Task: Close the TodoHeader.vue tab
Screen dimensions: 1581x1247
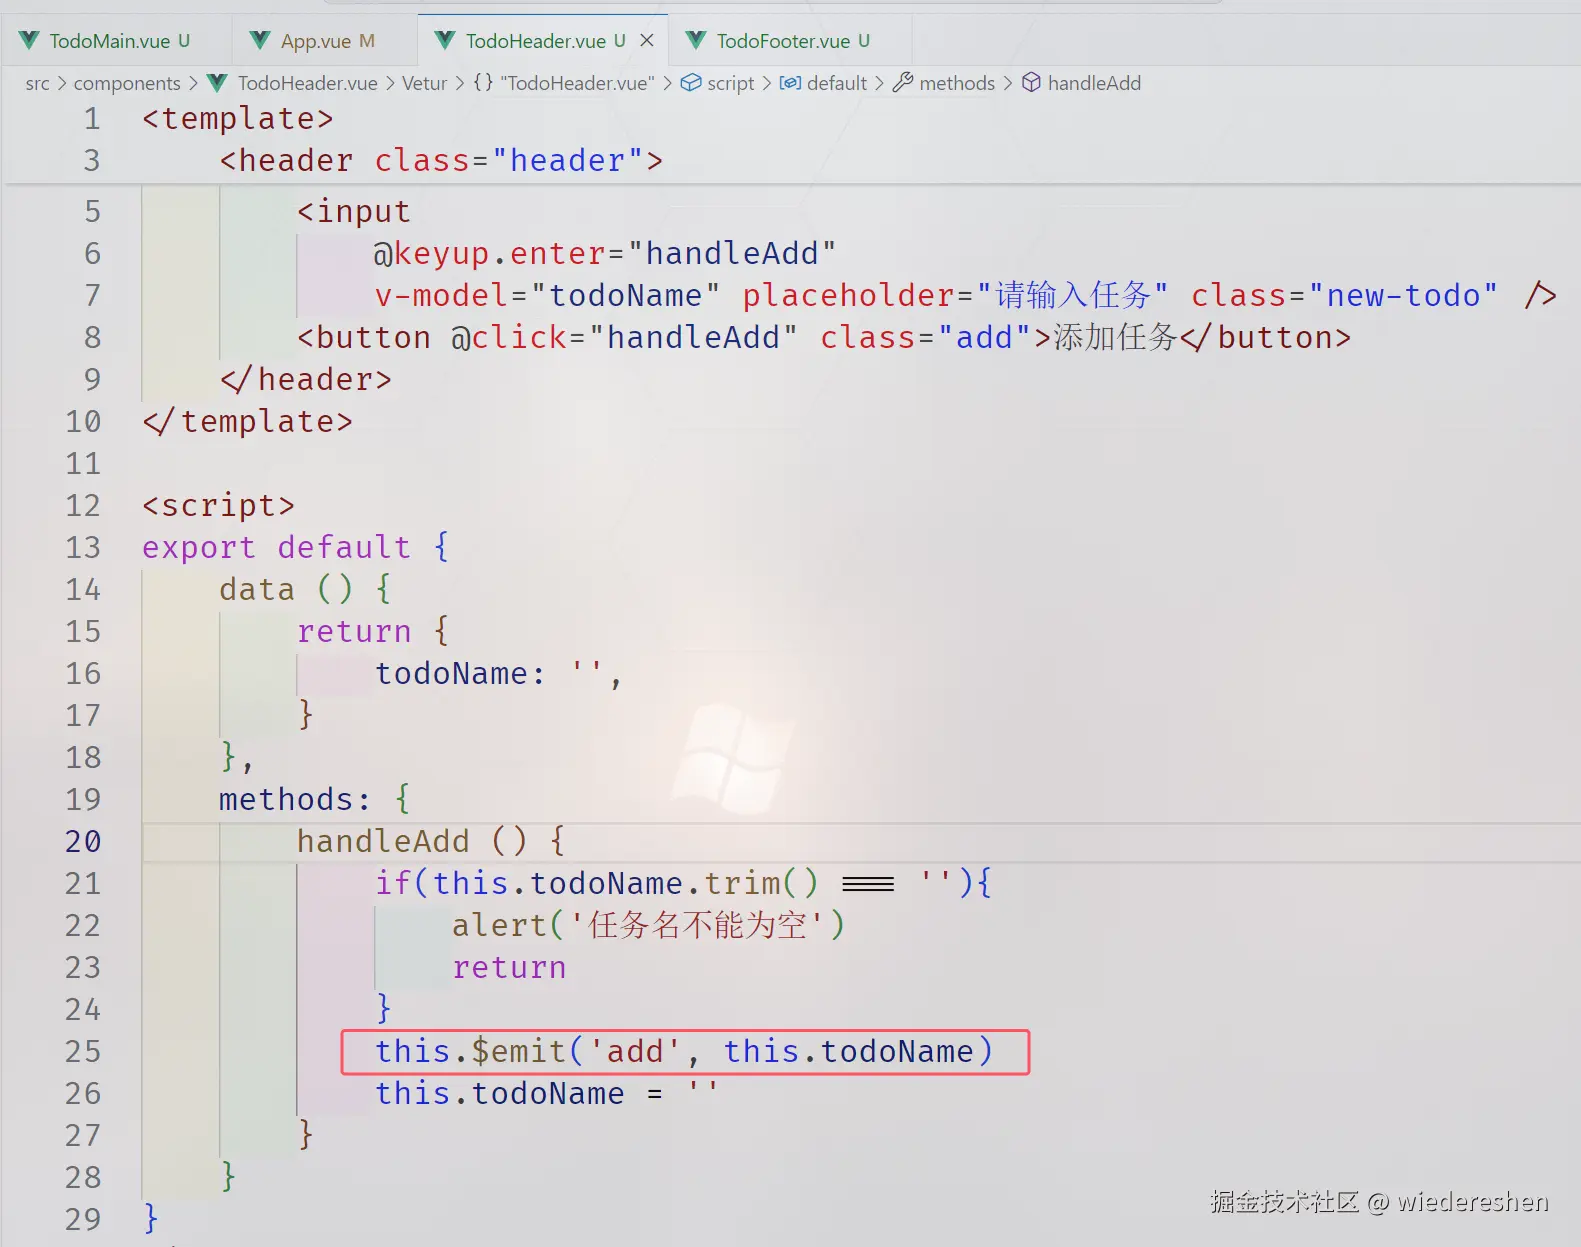Action: (647, 40)
